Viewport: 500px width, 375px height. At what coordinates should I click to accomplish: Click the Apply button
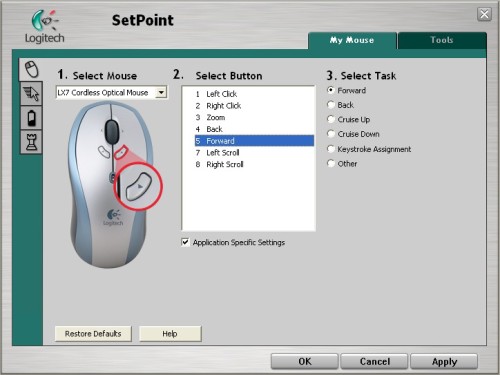click(x=444, y=362)
